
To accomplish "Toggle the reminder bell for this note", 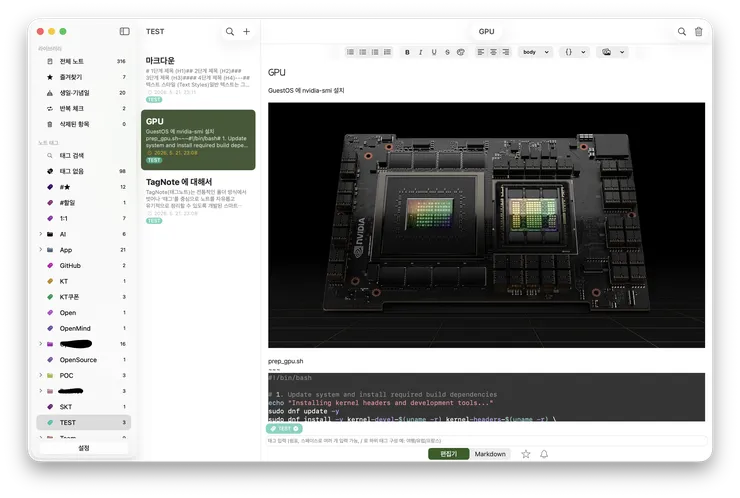I will pyautogui.click(x=544, y=454).
